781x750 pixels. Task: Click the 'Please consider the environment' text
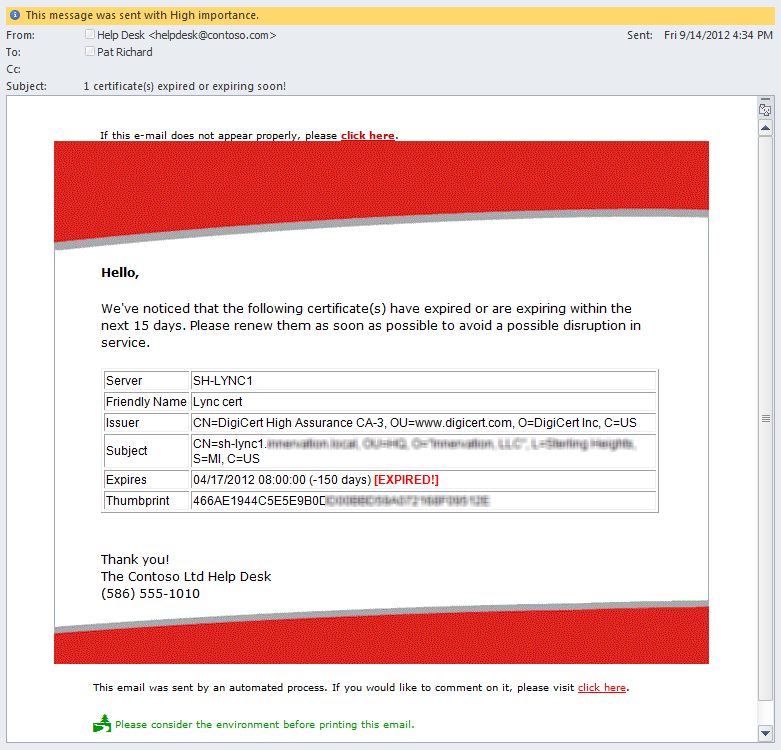(264, 725)
